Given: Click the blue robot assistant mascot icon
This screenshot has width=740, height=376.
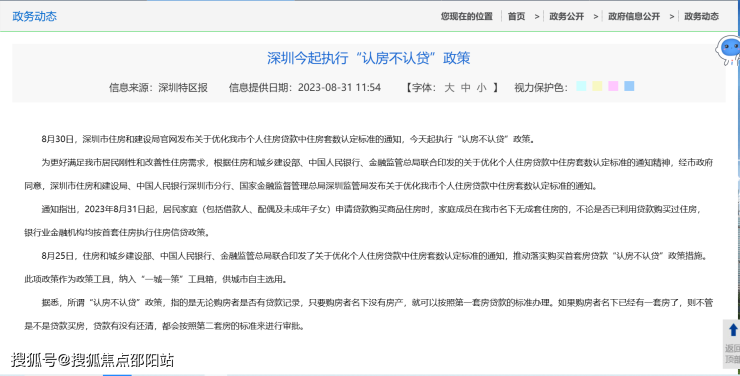Looking at the screenshot, I should pyautogui.click(x=728, y=50).
